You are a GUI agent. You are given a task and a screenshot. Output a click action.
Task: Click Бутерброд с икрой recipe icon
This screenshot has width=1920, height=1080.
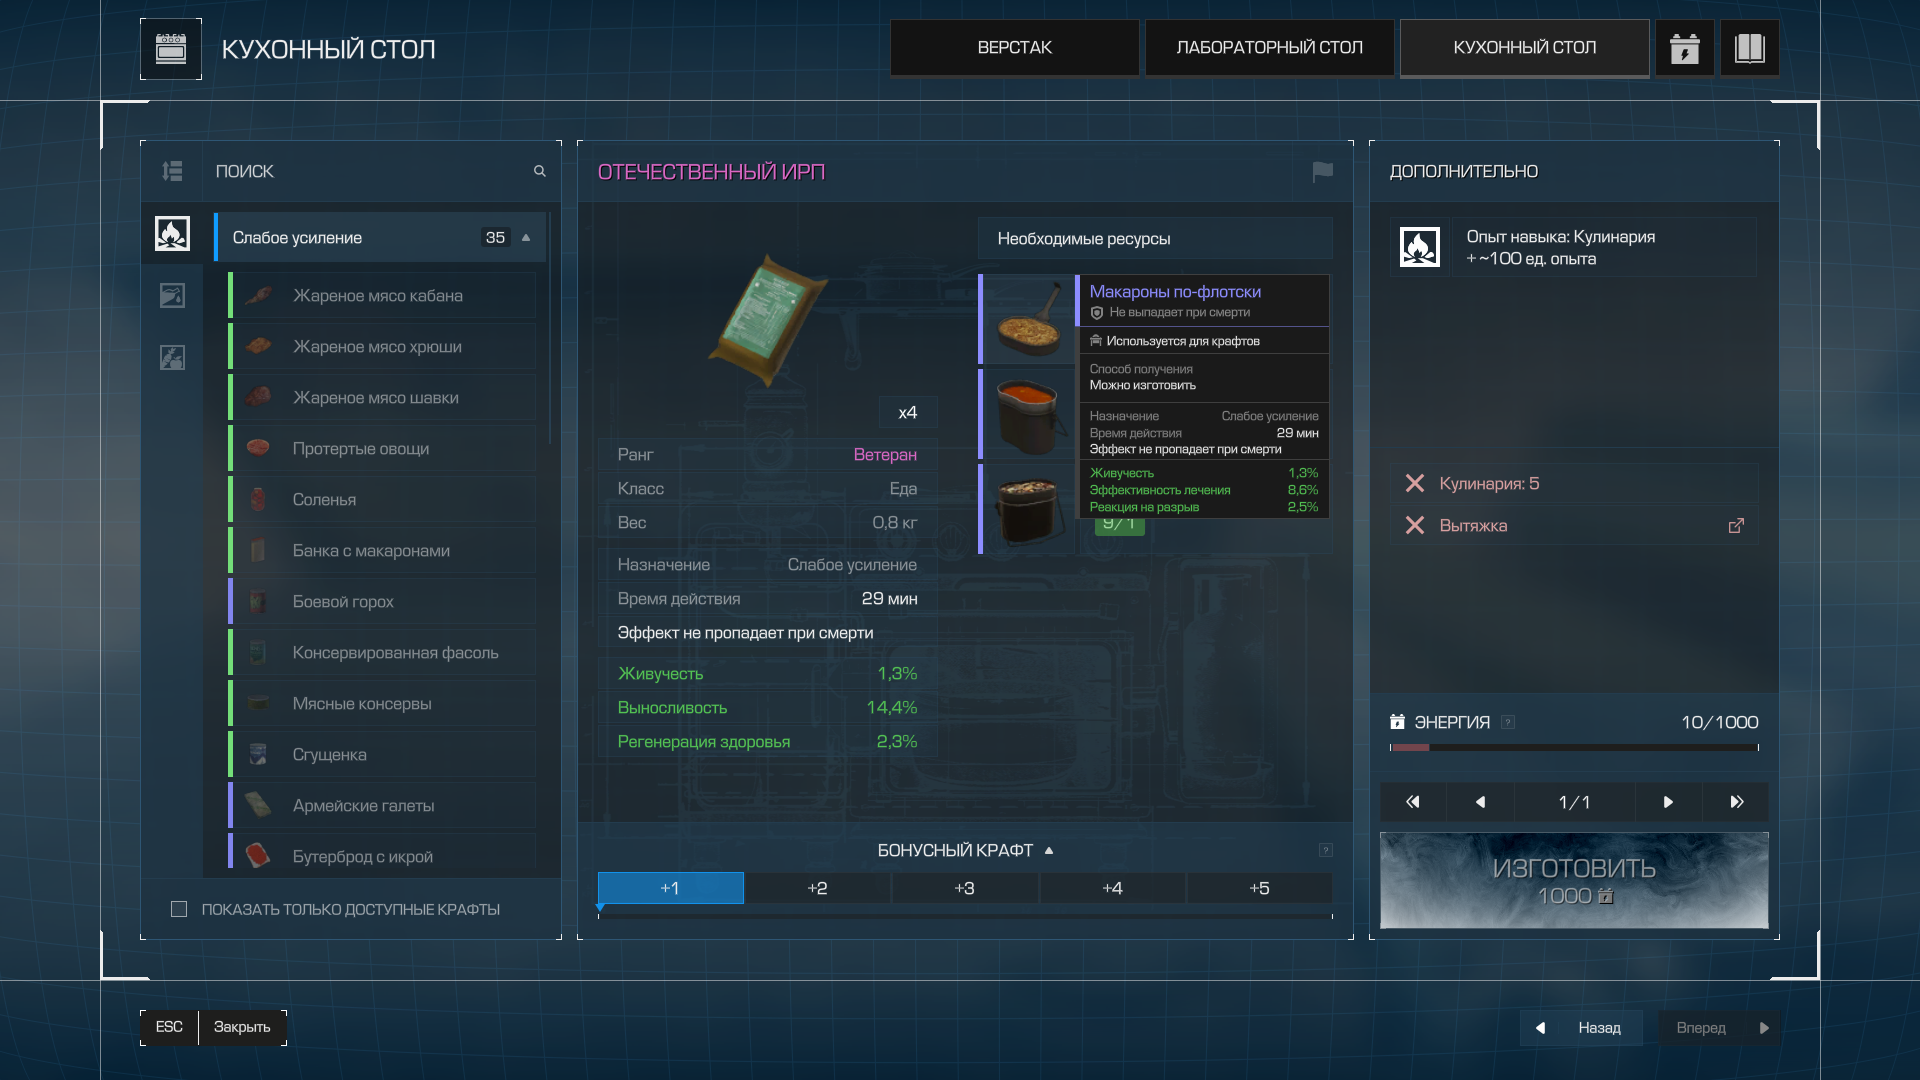click(x=258, y=856)
